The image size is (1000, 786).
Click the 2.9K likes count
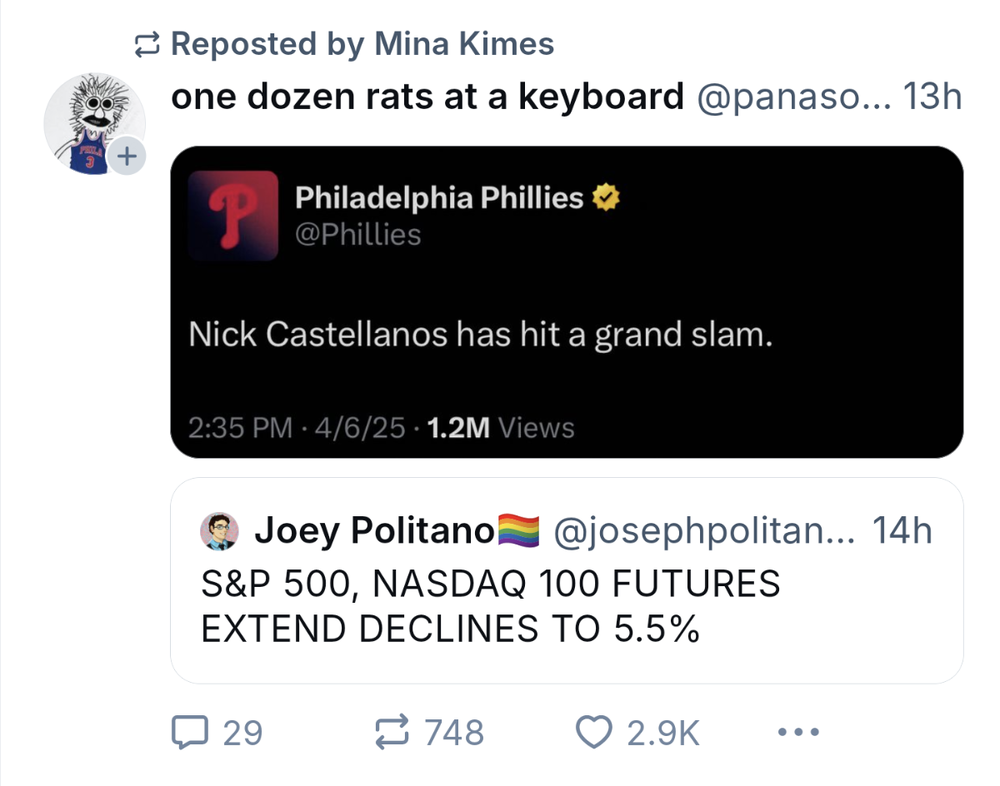coord(661,731)
